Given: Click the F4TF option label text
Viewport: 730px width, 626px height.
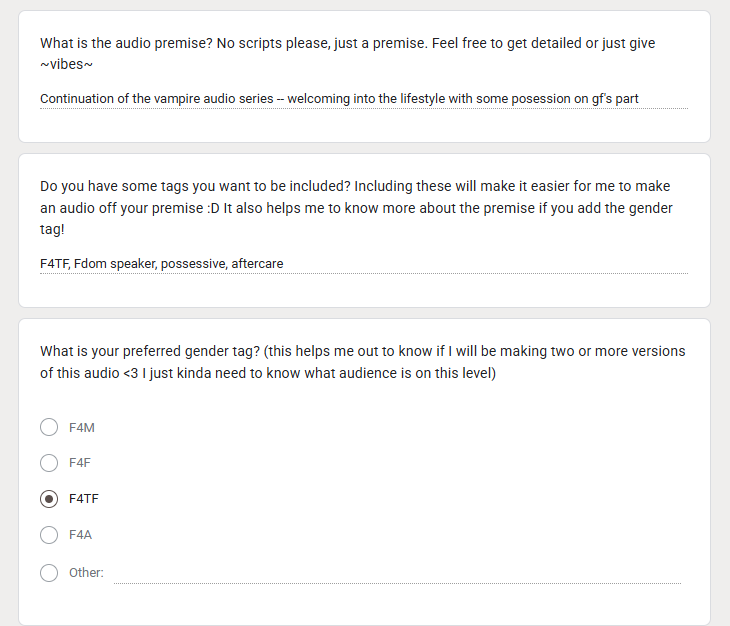Looking at the screenshot, I should pyautogui.click(x=84, y=499).
